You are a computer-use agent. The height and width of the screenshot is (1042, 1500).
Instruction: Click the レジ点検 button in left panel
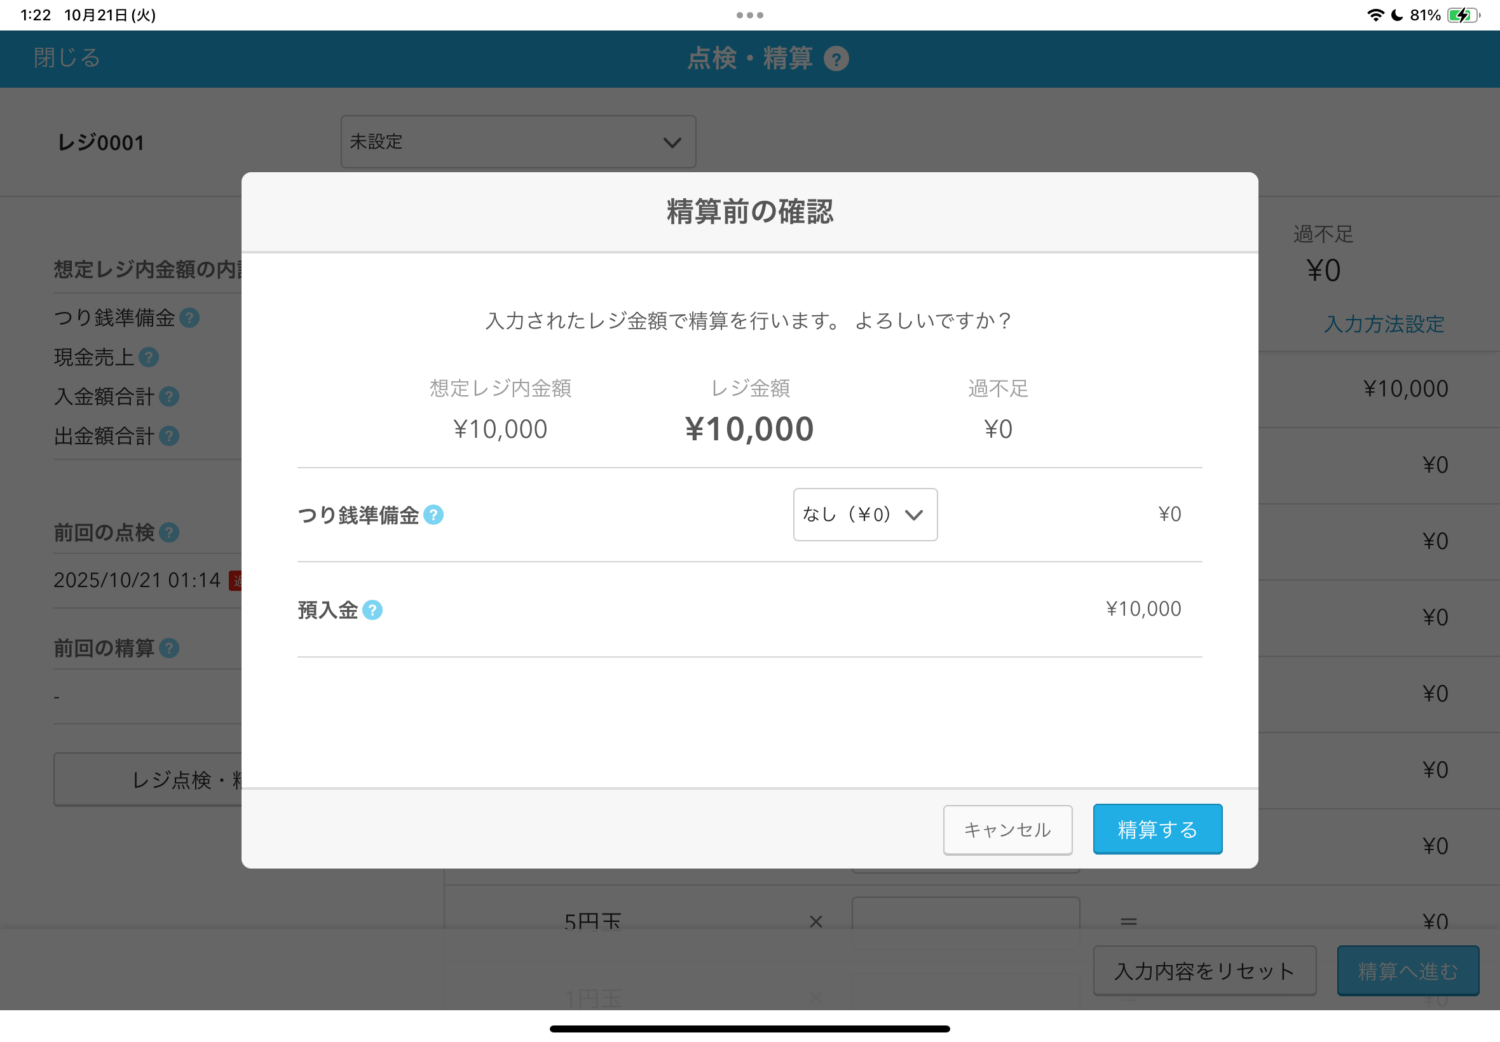(148, 780)
